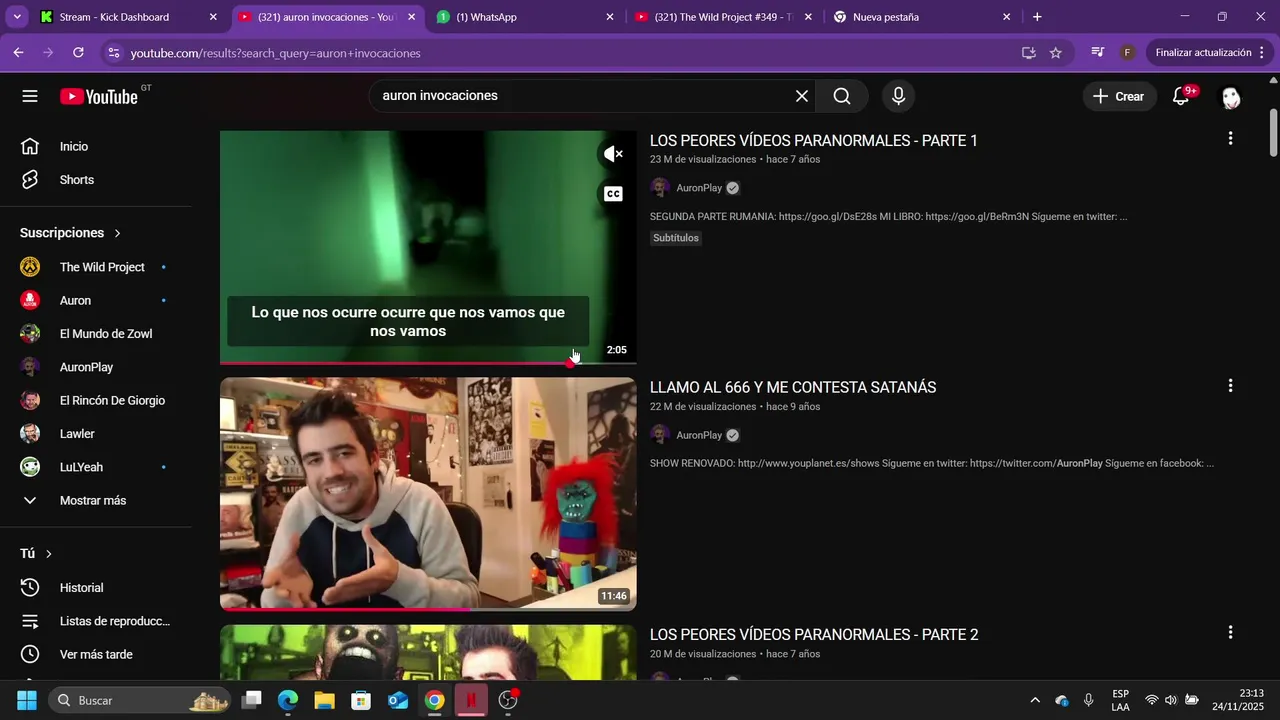Open more options for LLAMO AL 666 video
Image resolution: width=1280 pixels, height=720 pixels.
[x=1230, y=386]
